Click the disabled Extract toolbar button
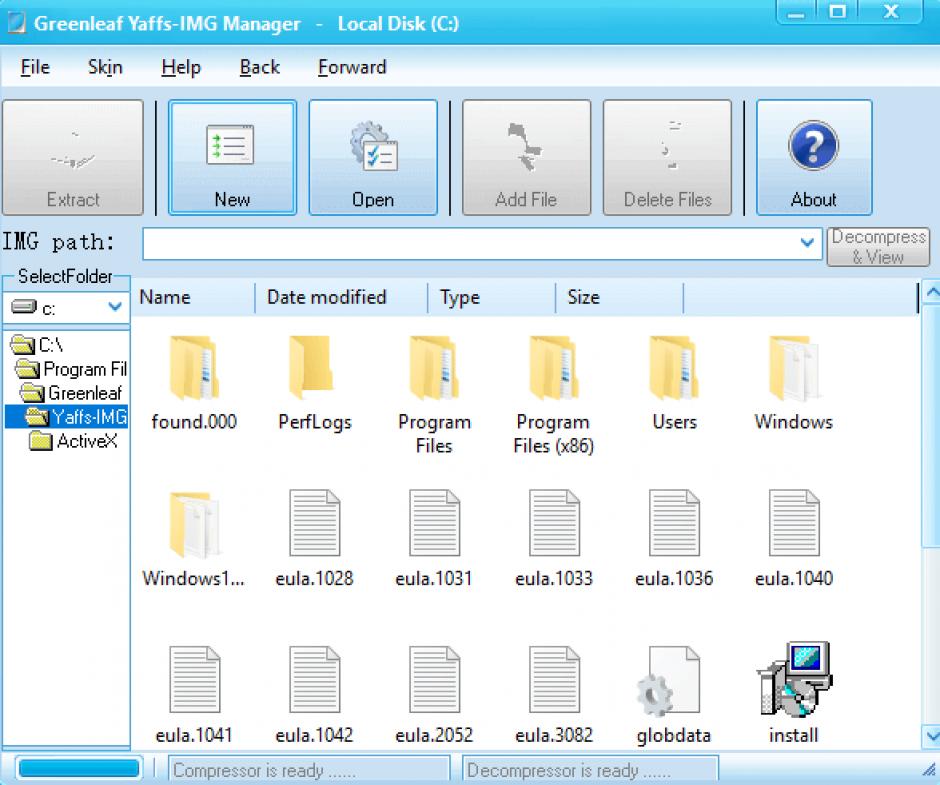The height and width of the screenshot is (785, 940). (x=73, y=158)
